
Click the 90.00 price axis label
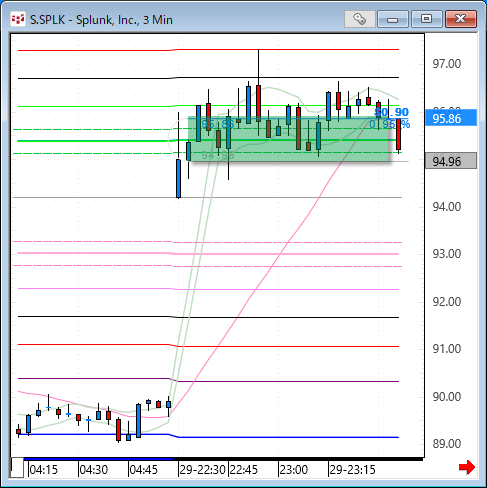(447, 397)
